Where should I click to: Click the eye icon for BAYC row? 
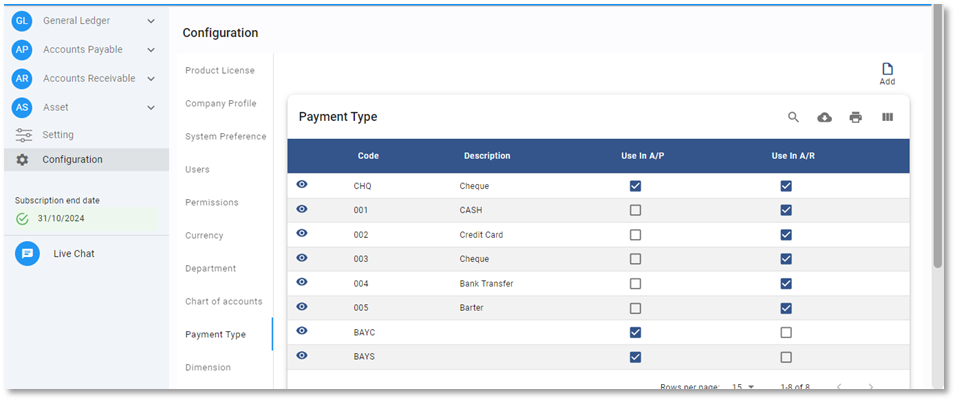pyautogui.click(x=302, y=331)
